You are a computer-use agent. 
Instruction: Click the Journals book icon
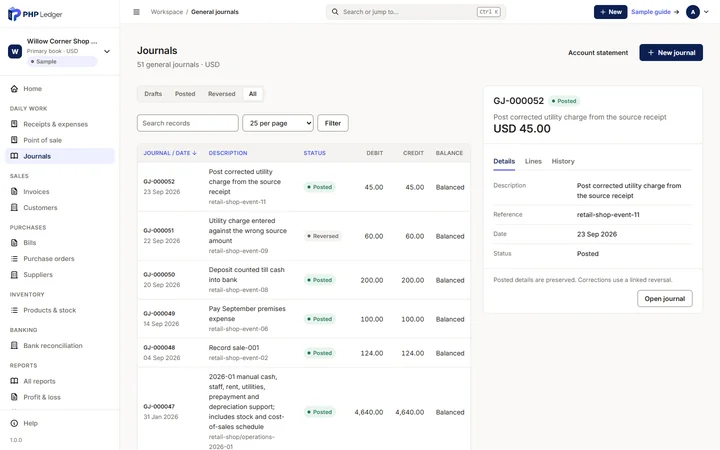[14, 156]
